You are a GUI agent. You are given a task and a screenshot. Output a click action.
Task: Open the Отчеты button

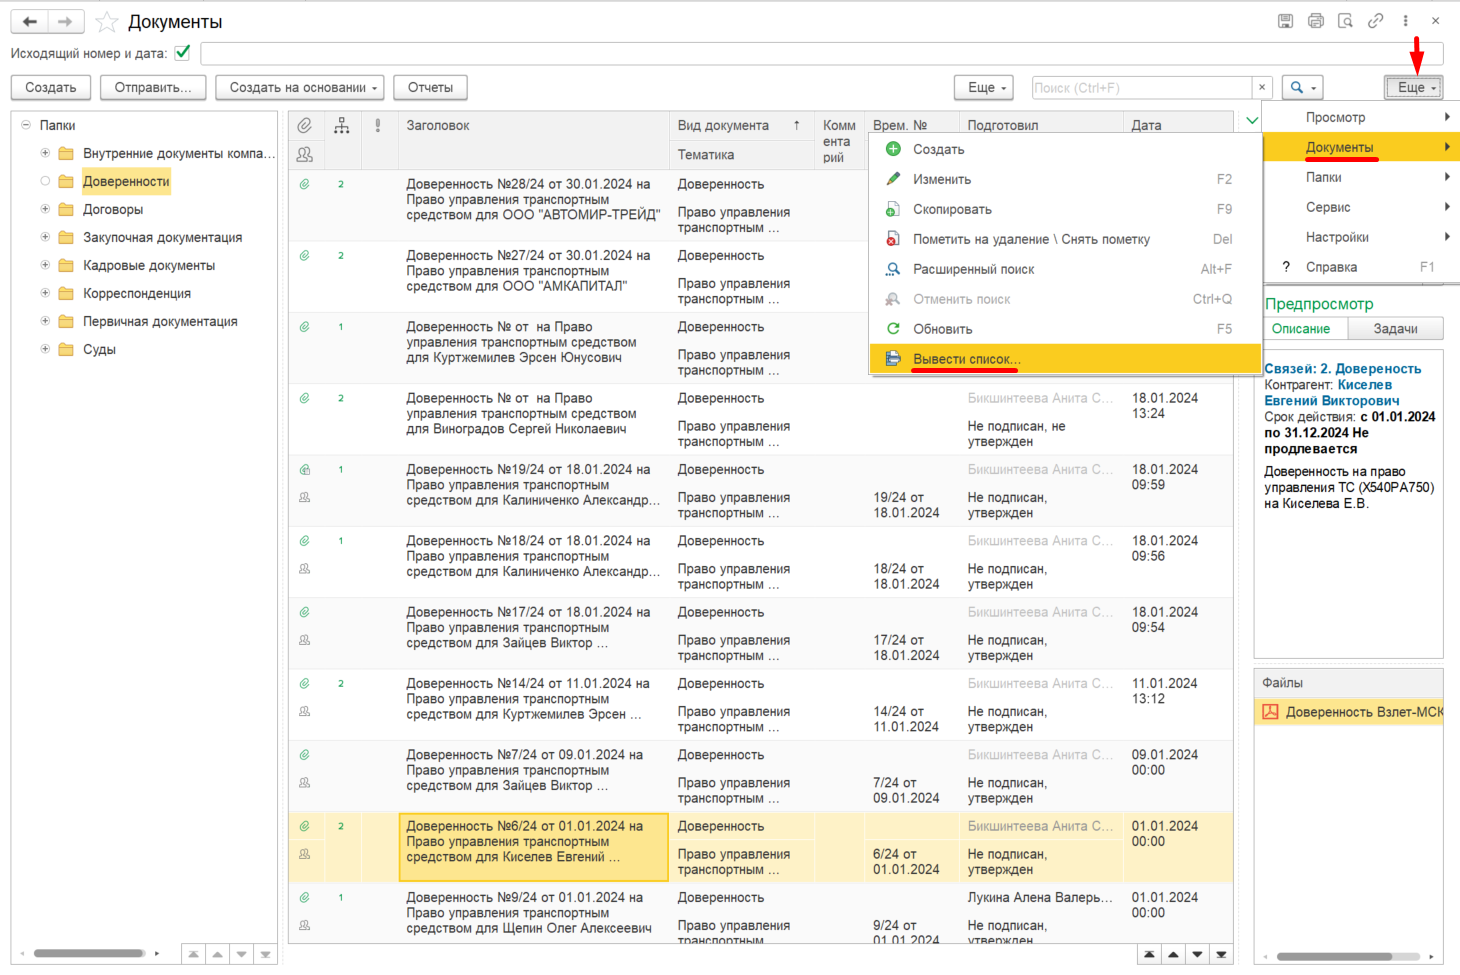click(x=430, y=88)
